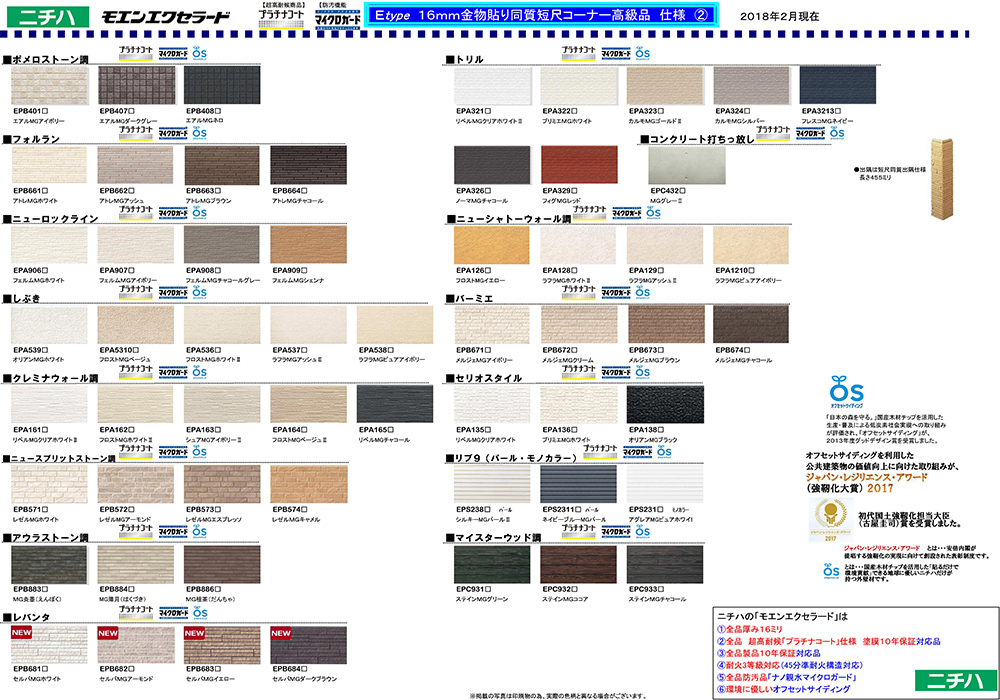Click the NEW badge on swatch EPB682

coord(108,632)
